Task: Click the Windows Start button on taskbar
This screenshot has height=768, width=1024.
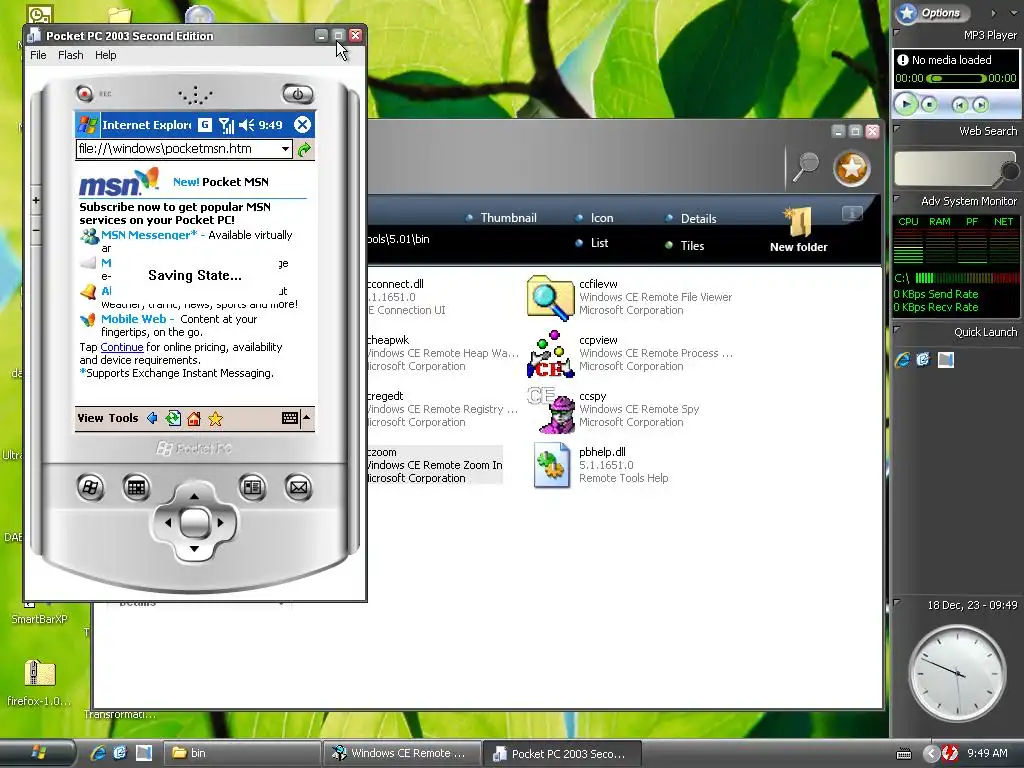Action: tap(39, 753)
